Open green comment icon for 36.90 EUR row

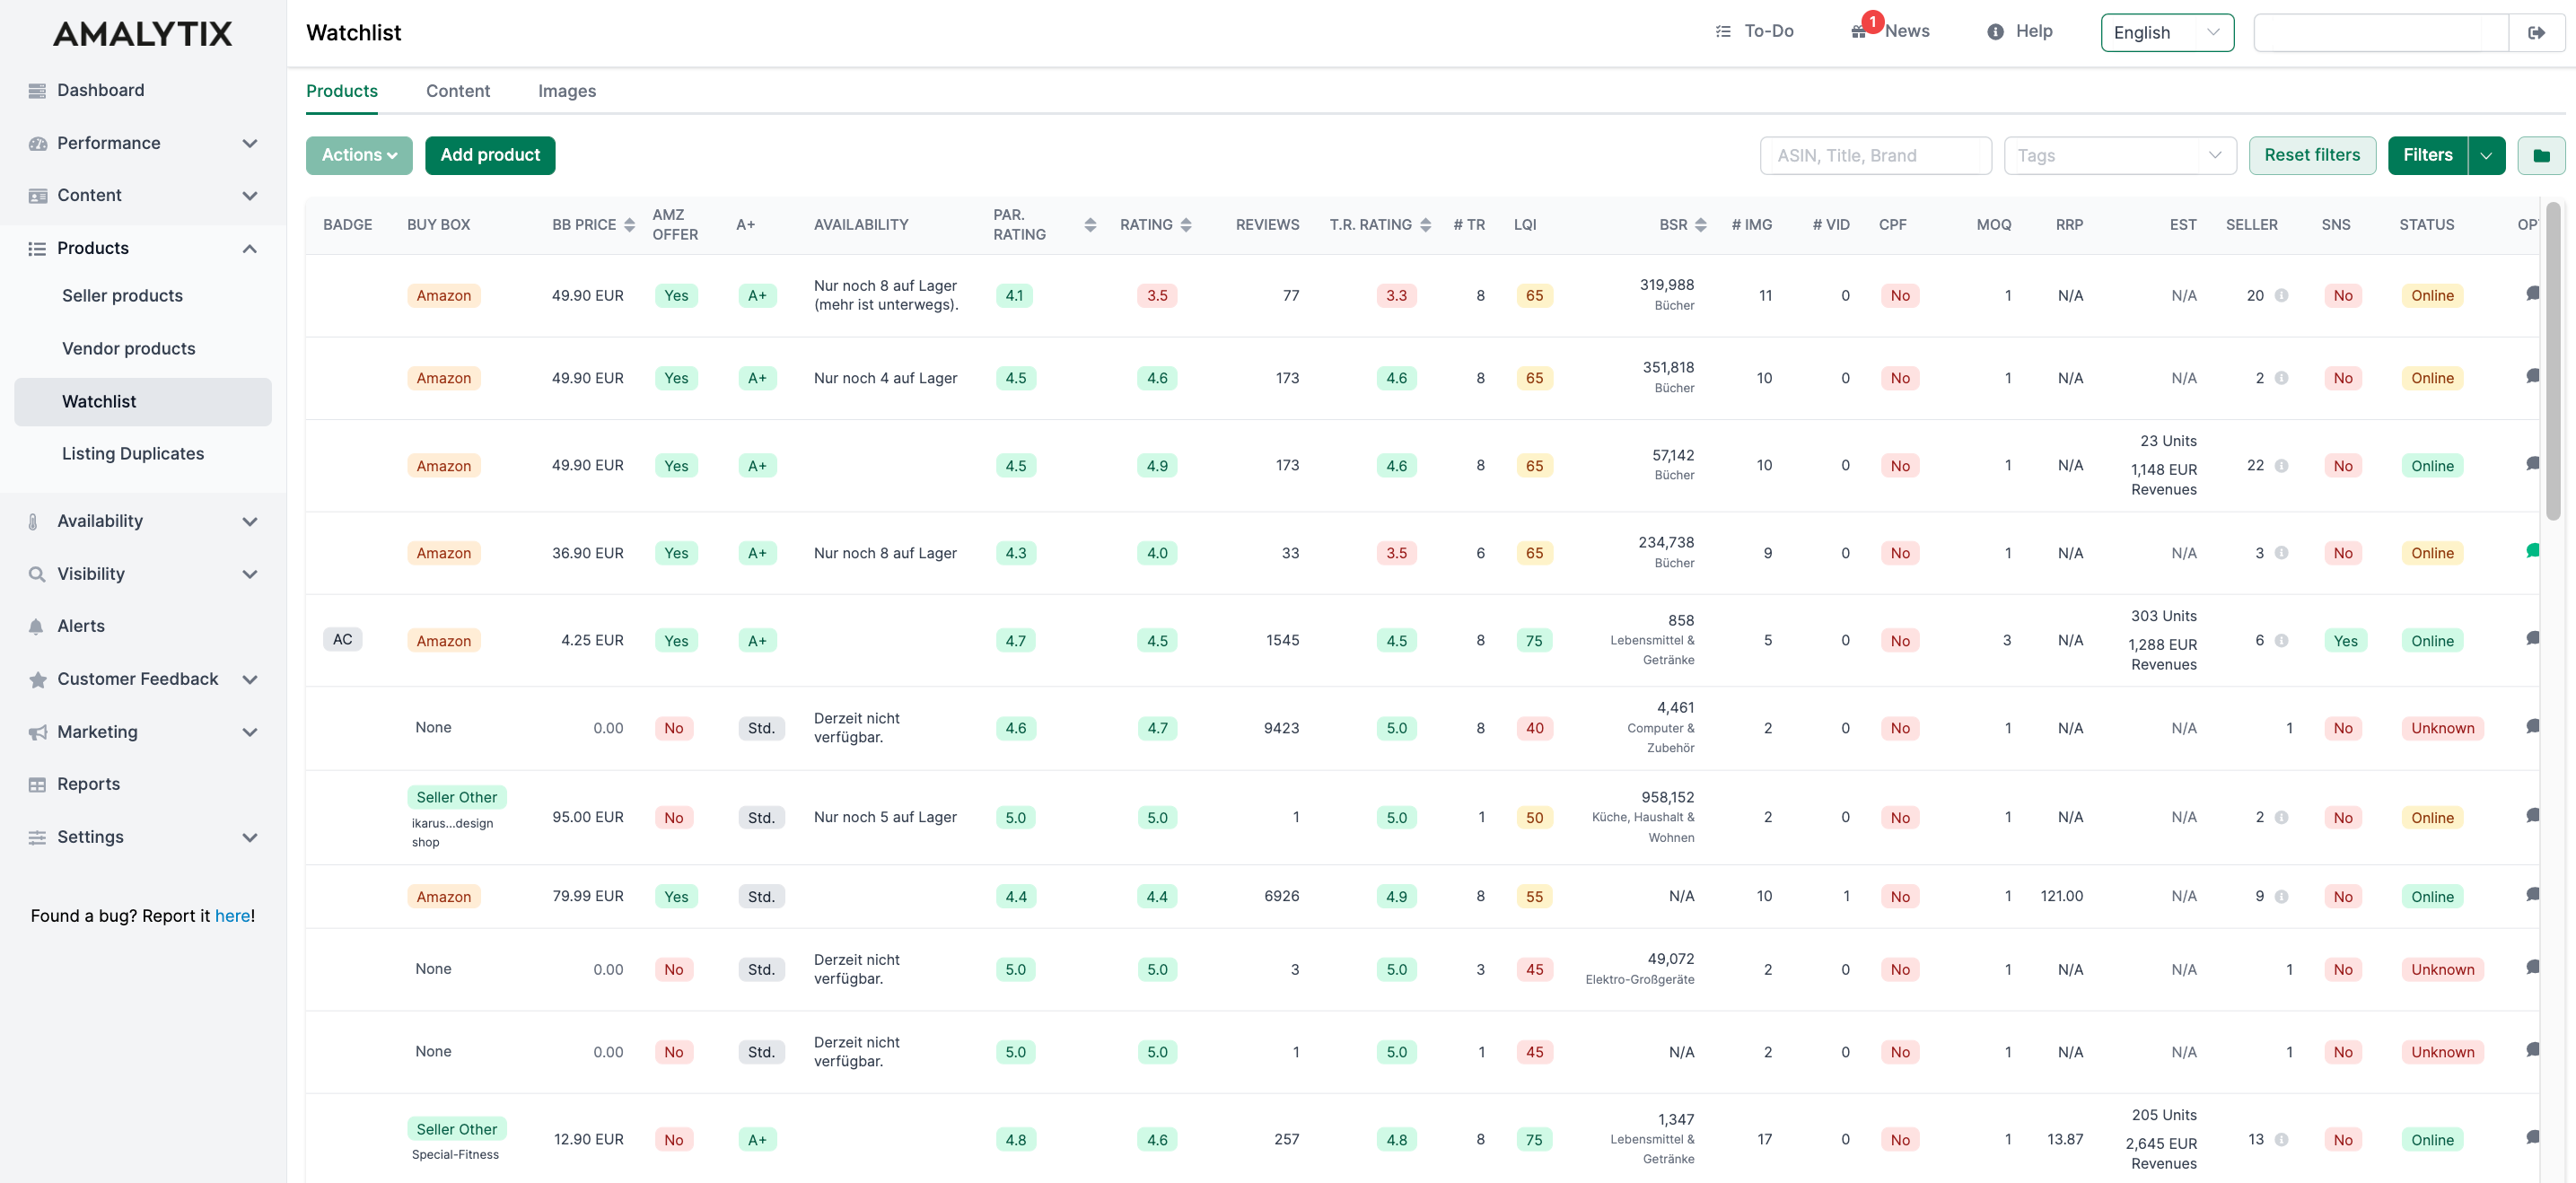(2532, 551)
